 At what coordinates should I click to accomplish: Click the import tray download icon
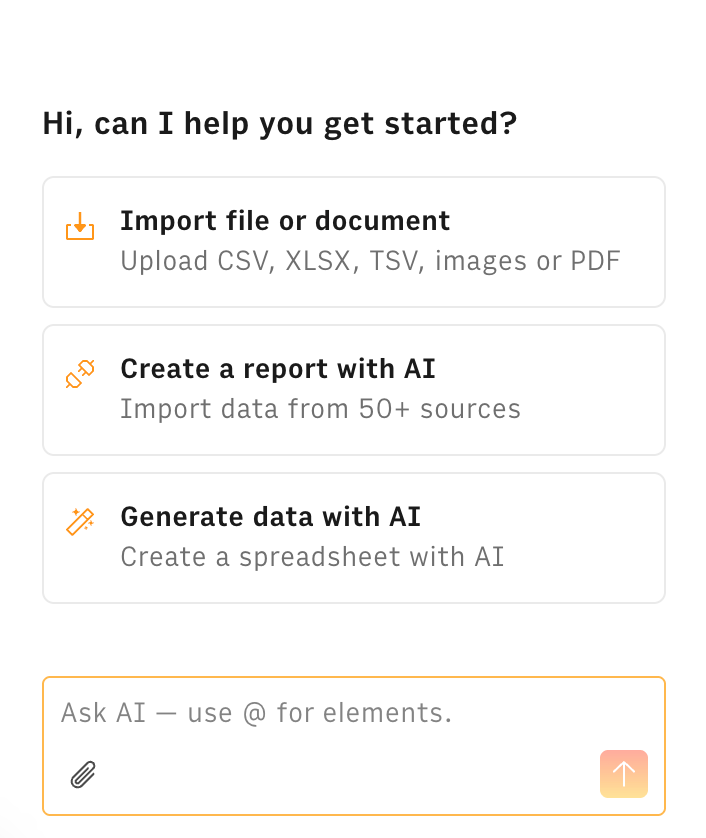tap(80, 226)
